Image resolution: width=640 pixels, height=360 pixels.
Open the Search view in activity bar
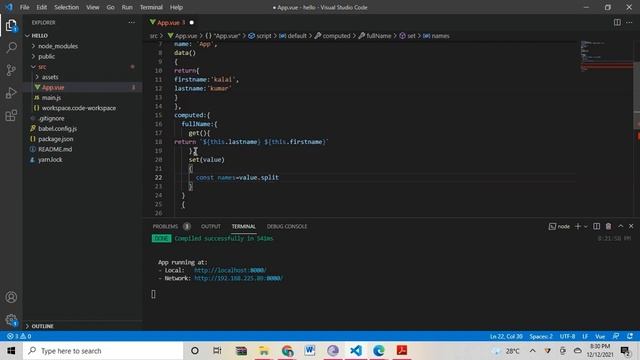coord(11,48)
